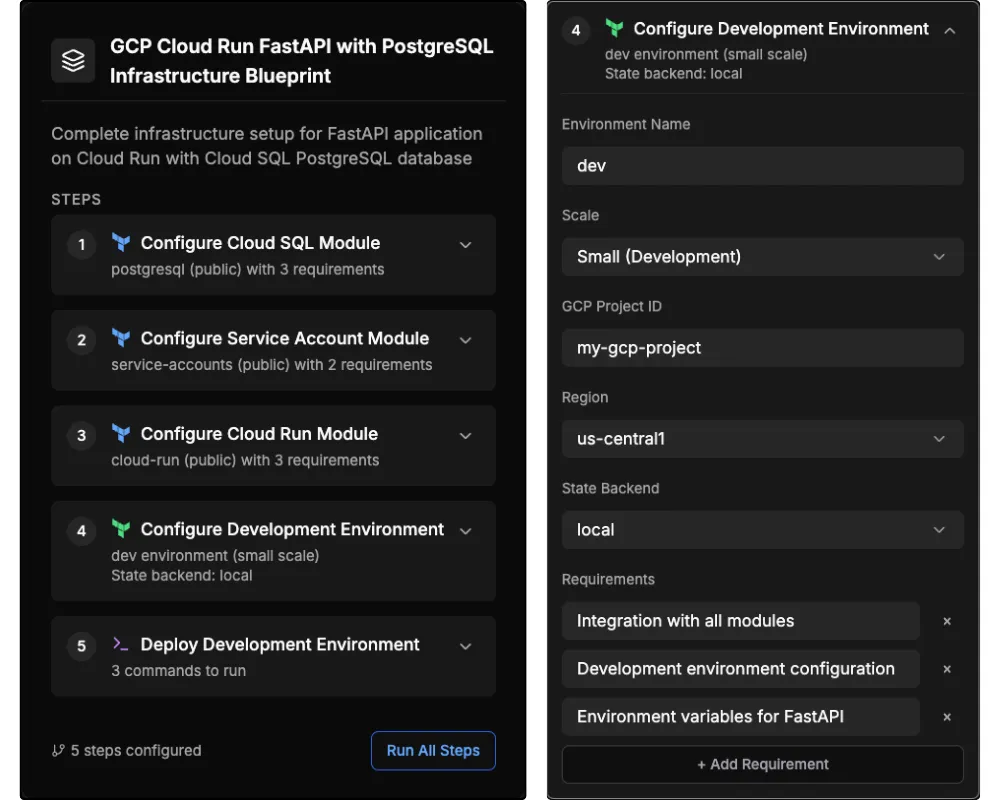Expand the Configure Service Account Module step
This screenshot has width=1000, height=800.
click(x=466, y=341)
